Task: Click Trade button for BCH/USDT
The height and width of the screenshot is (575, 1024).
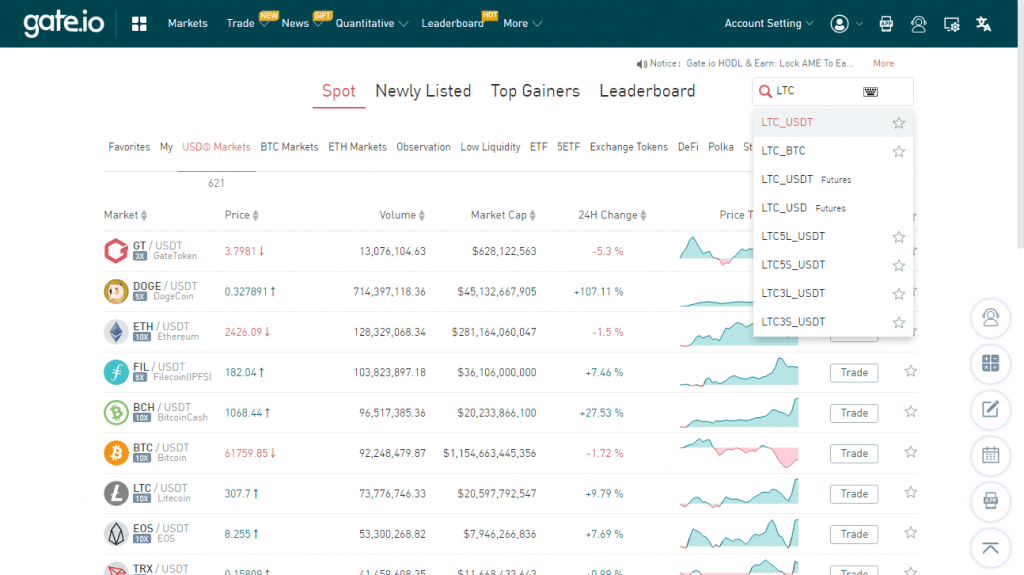Action: [854, 413]
